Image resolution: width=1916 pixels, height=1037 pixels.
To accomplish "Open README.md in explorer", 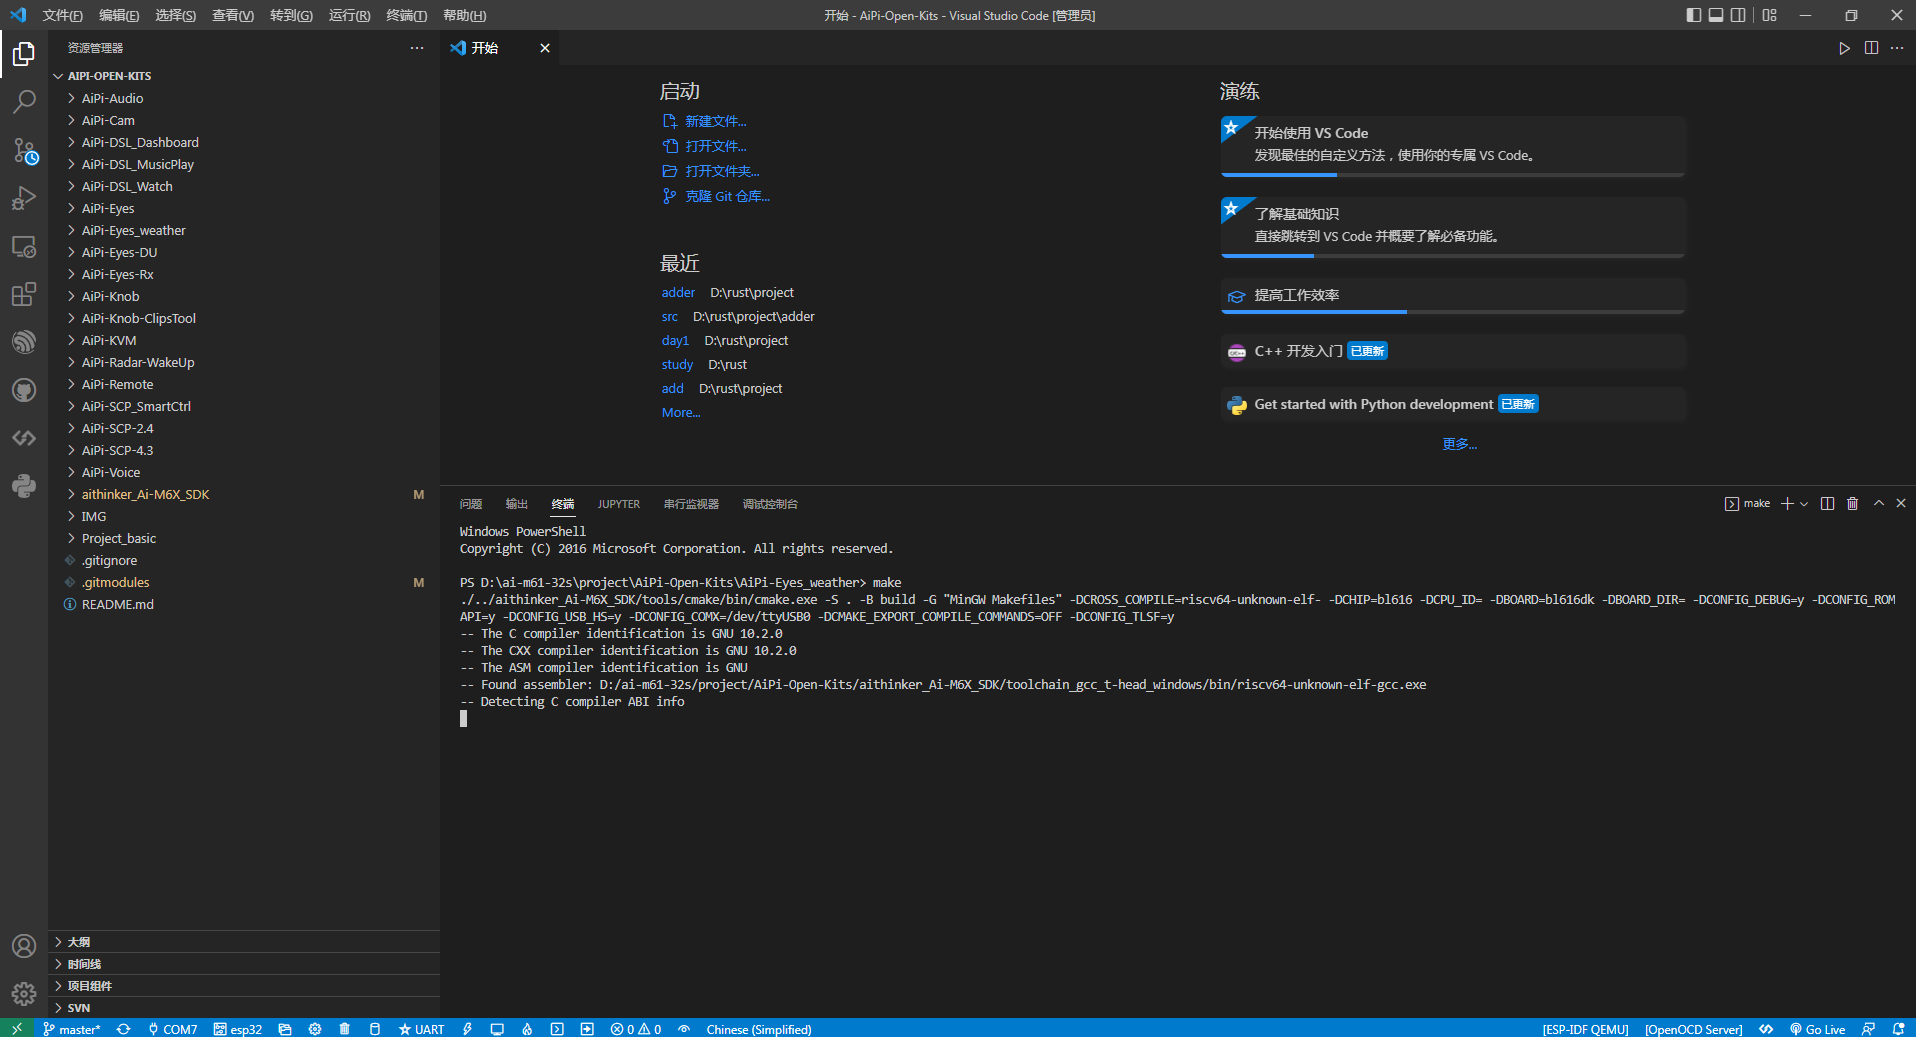I will [x=244, y=604].
